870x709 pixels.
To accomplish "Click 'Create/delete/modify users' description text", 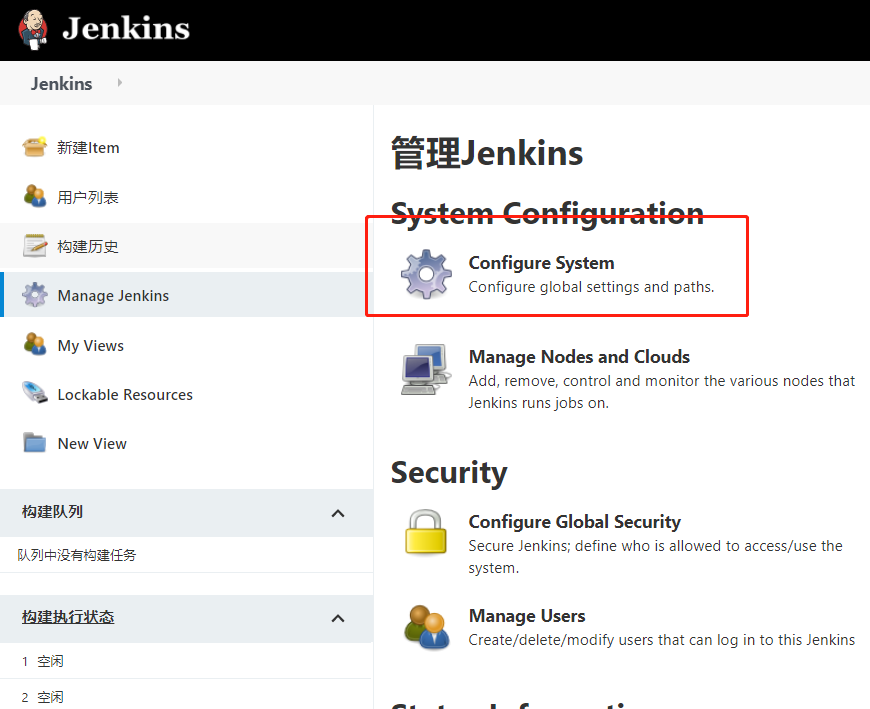I will click(662, 640).
